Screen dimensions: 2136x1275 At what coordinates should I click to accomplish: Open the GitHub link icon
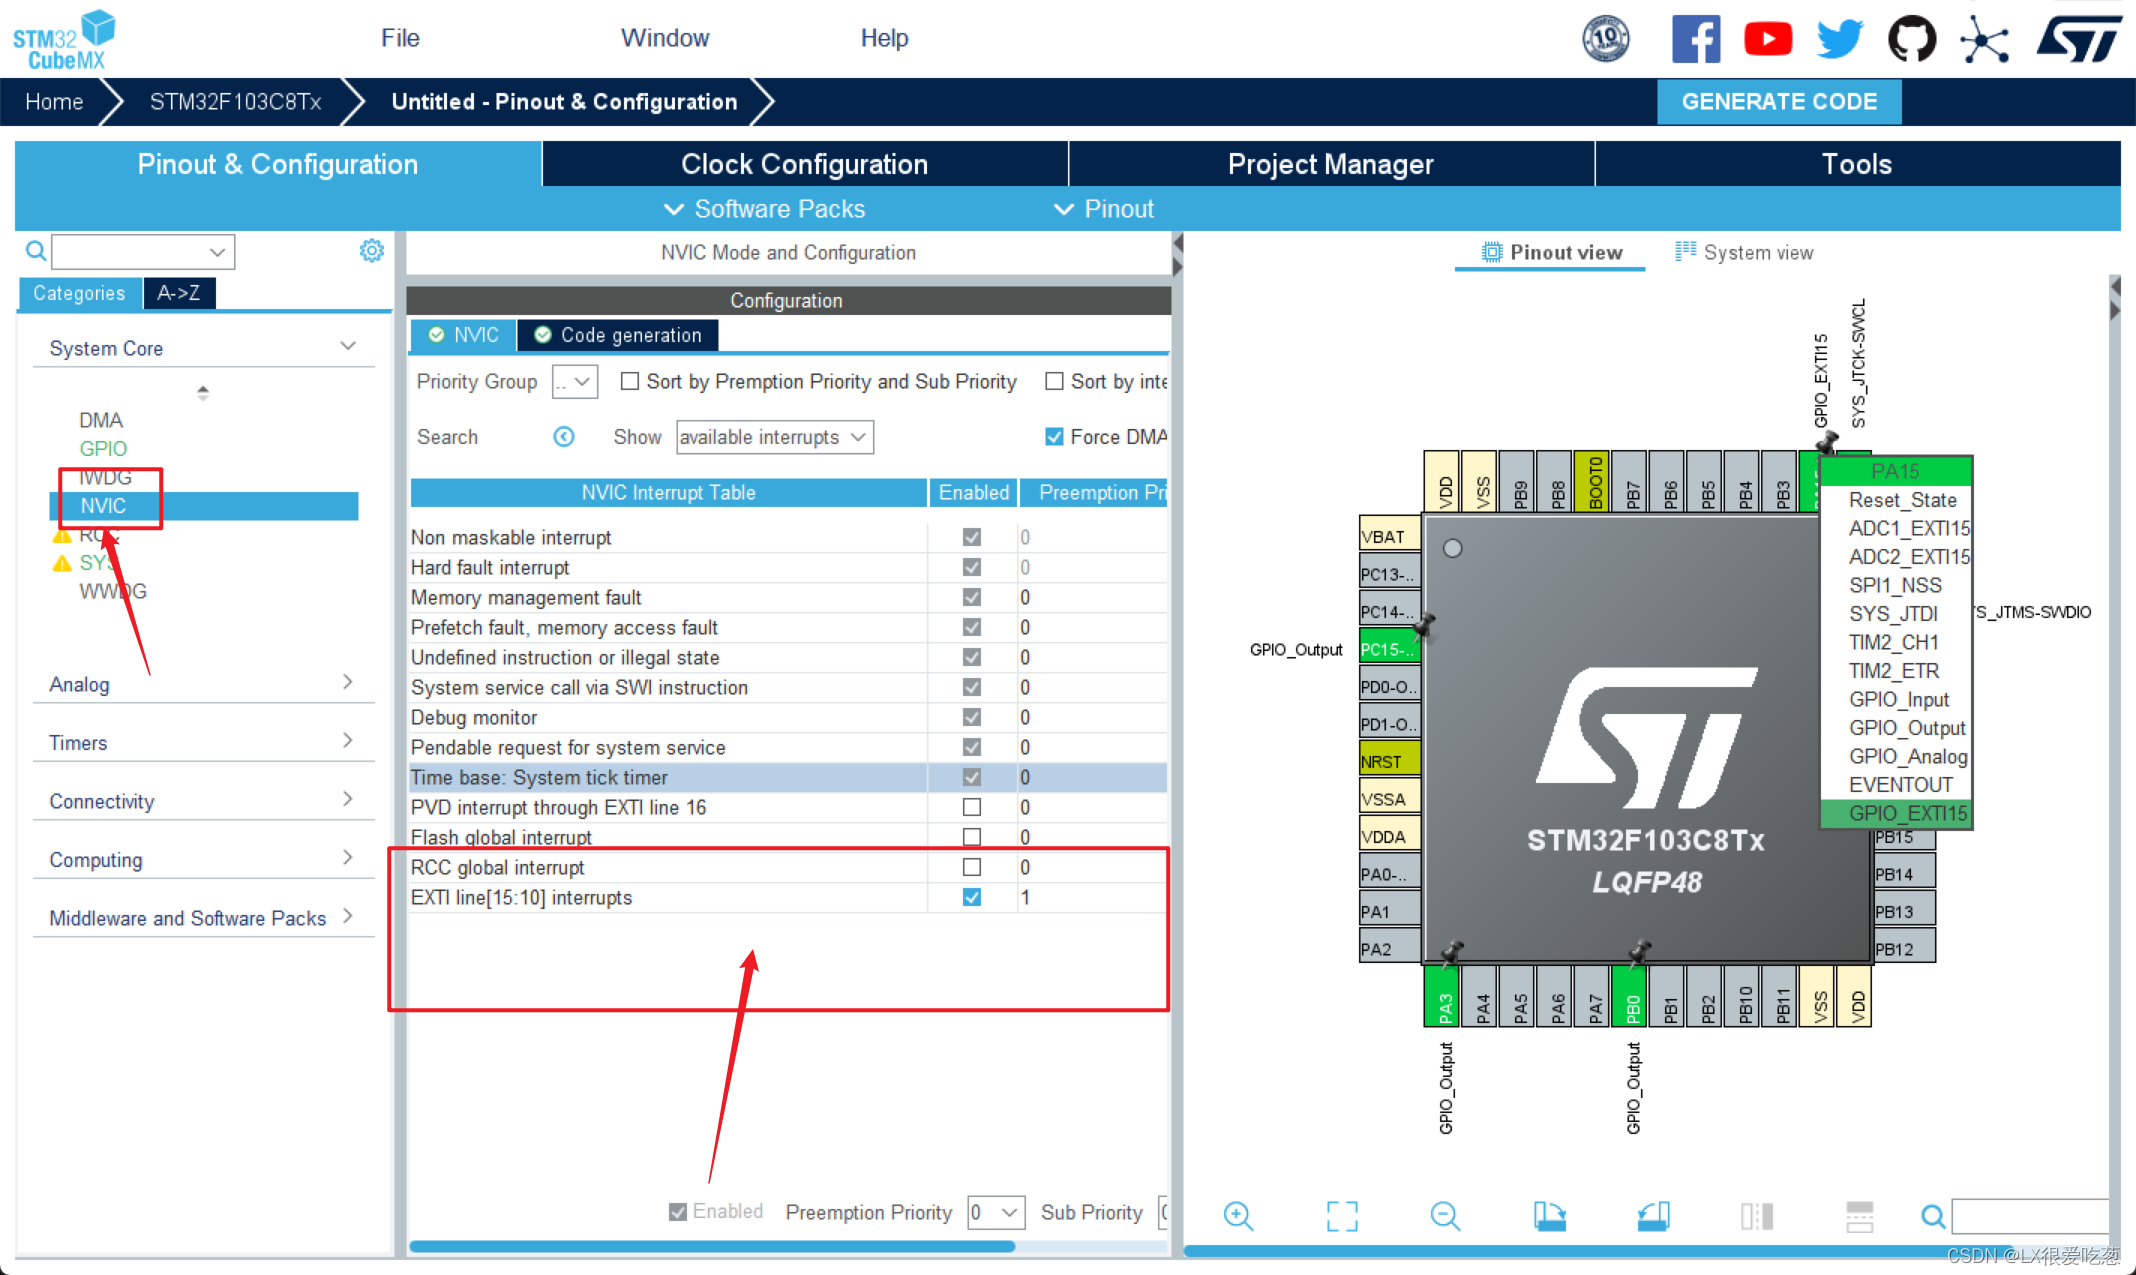click(1912, 40)
